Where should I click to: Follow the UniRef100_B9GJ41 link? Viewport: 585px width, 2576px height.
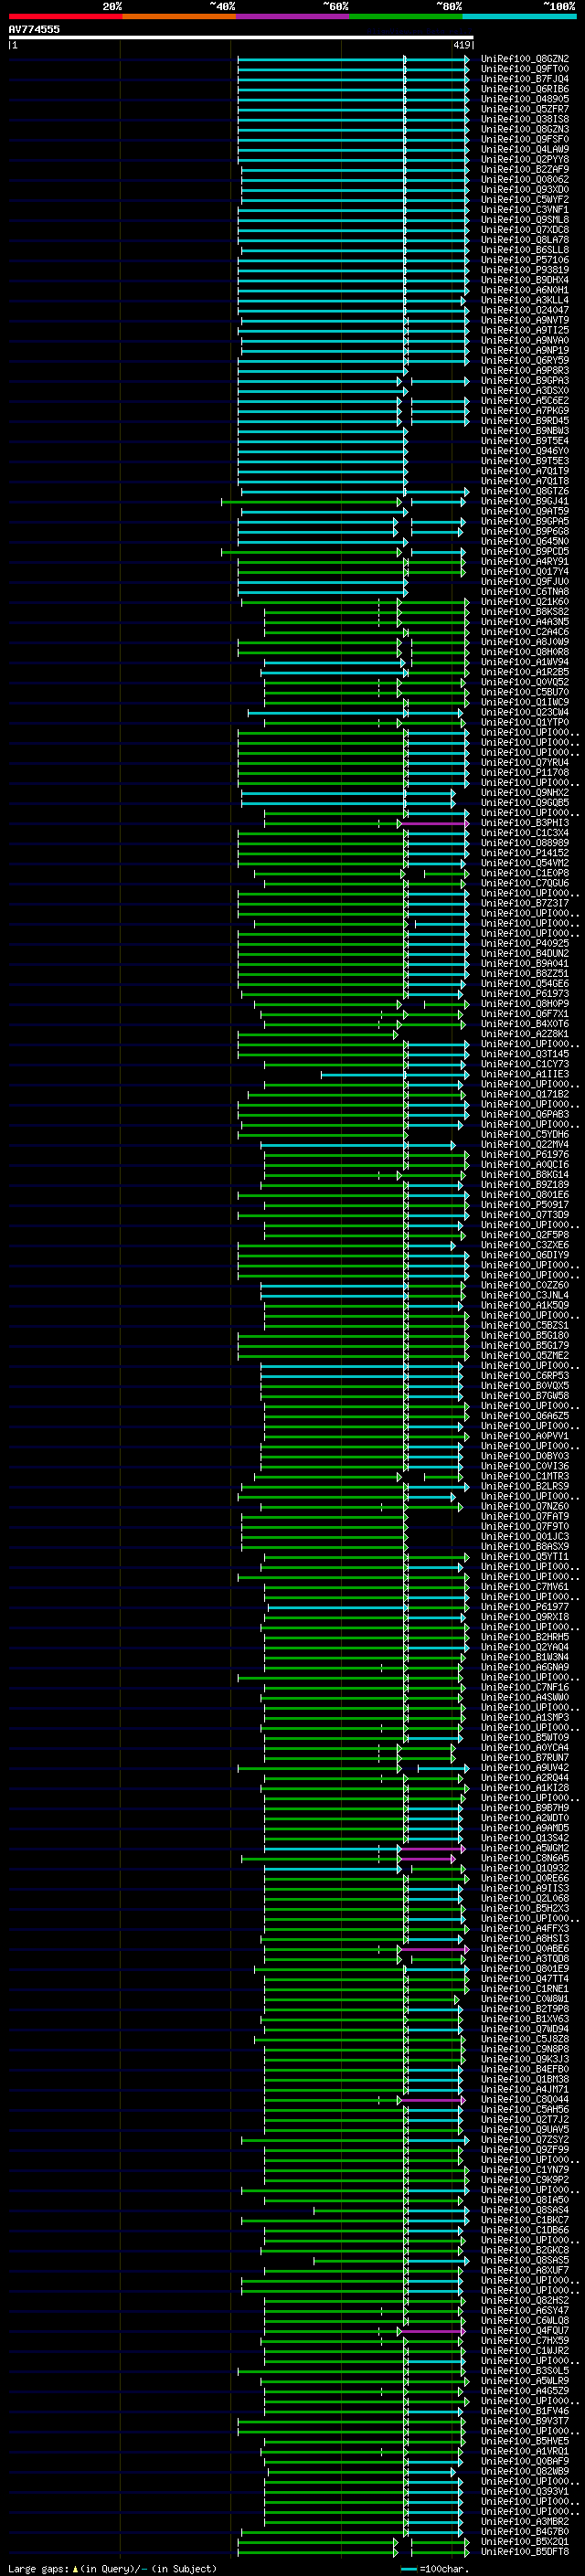pos(525,501)
